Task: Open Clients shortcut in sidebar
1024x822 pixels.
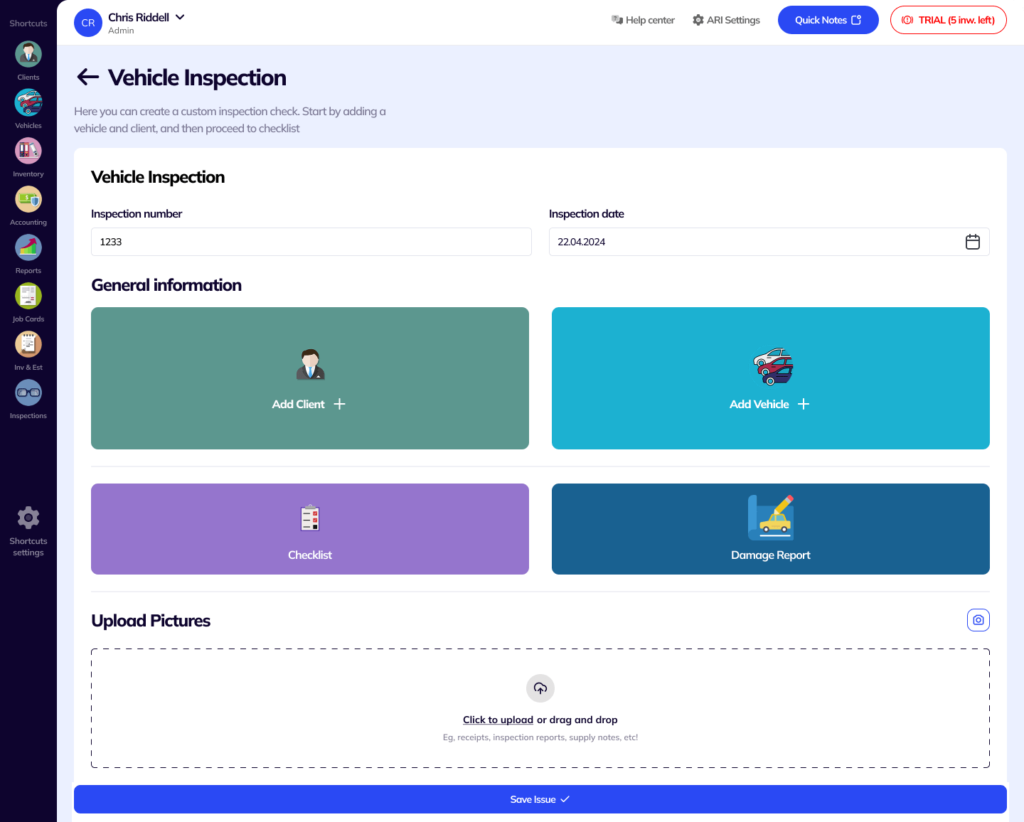Action: click(x=28, y=60)
